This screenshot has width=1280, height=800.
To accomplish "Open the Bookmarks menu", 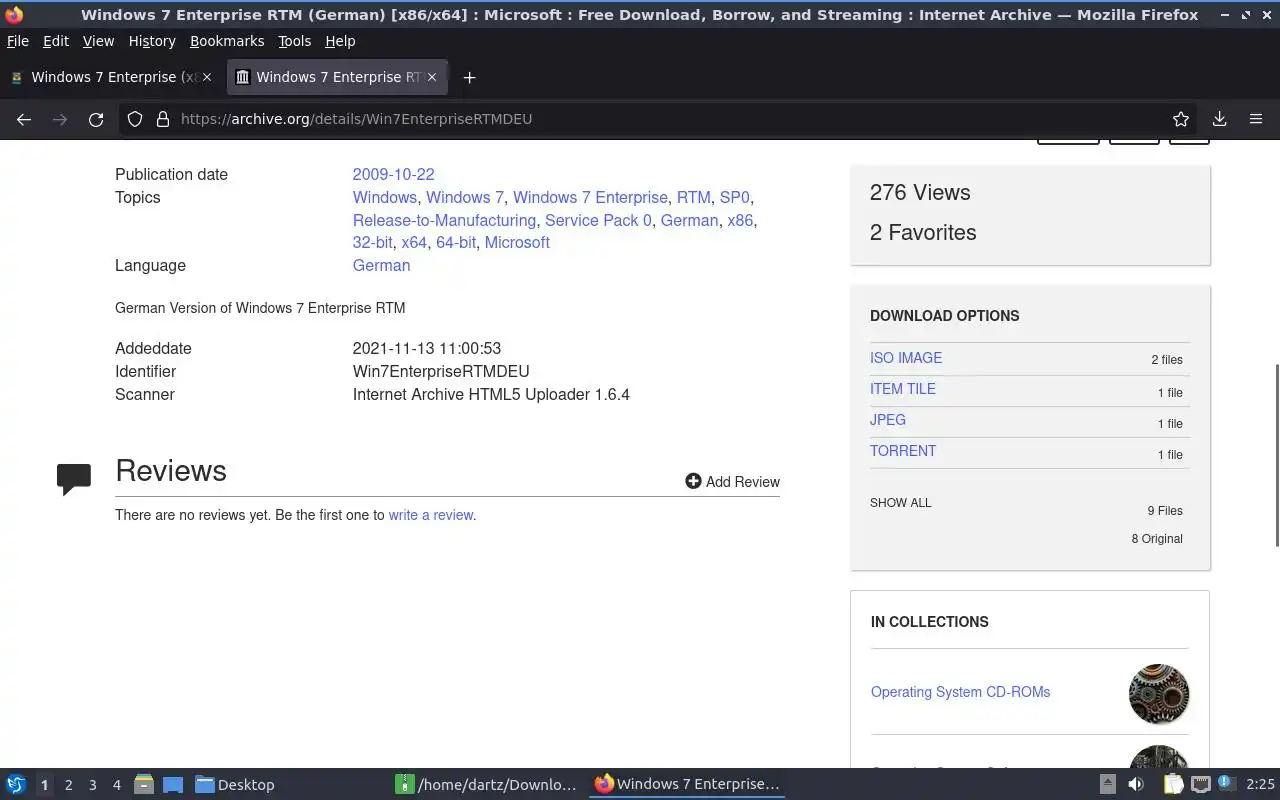I will [x=227, y=41].
